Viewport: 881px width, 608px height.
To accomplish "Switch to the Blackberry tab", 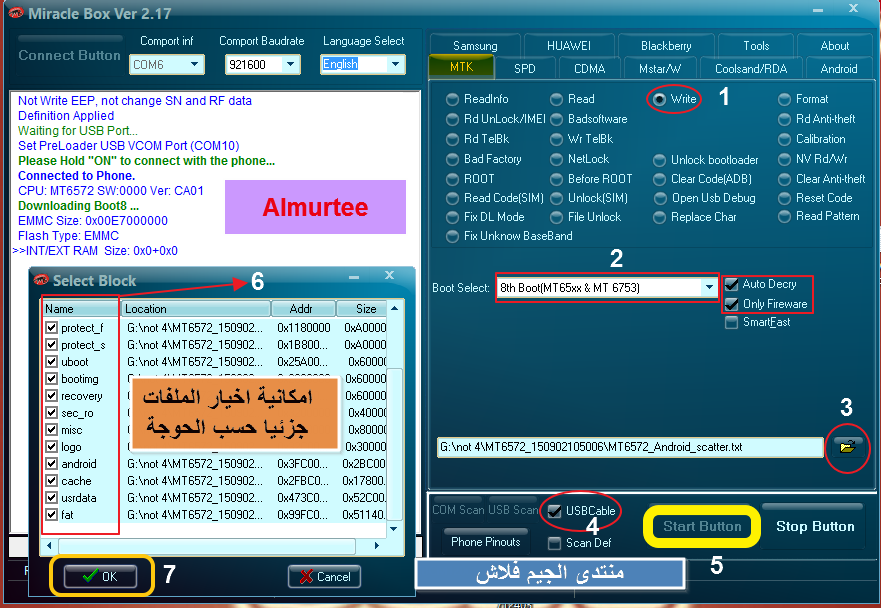I will point(666,46).
